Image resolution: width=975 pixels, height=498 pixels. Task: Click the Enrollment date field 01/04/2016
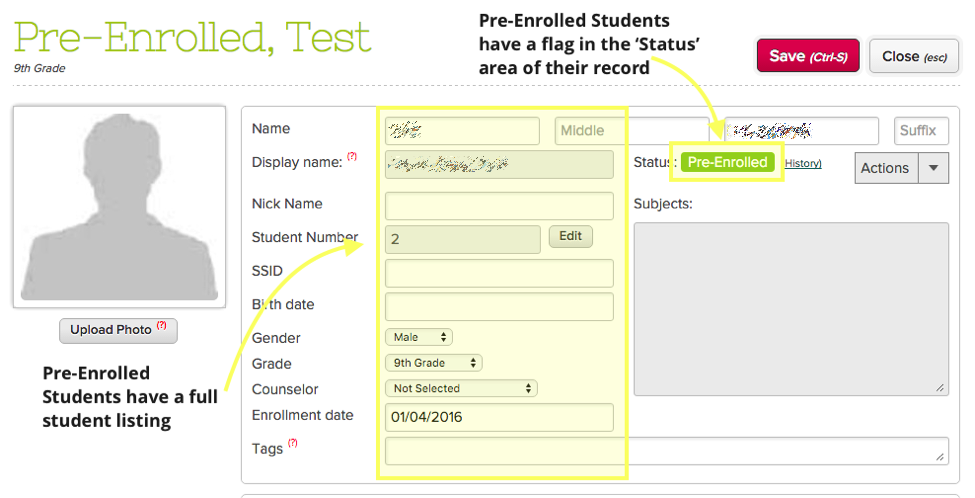(x=499, y=417)
